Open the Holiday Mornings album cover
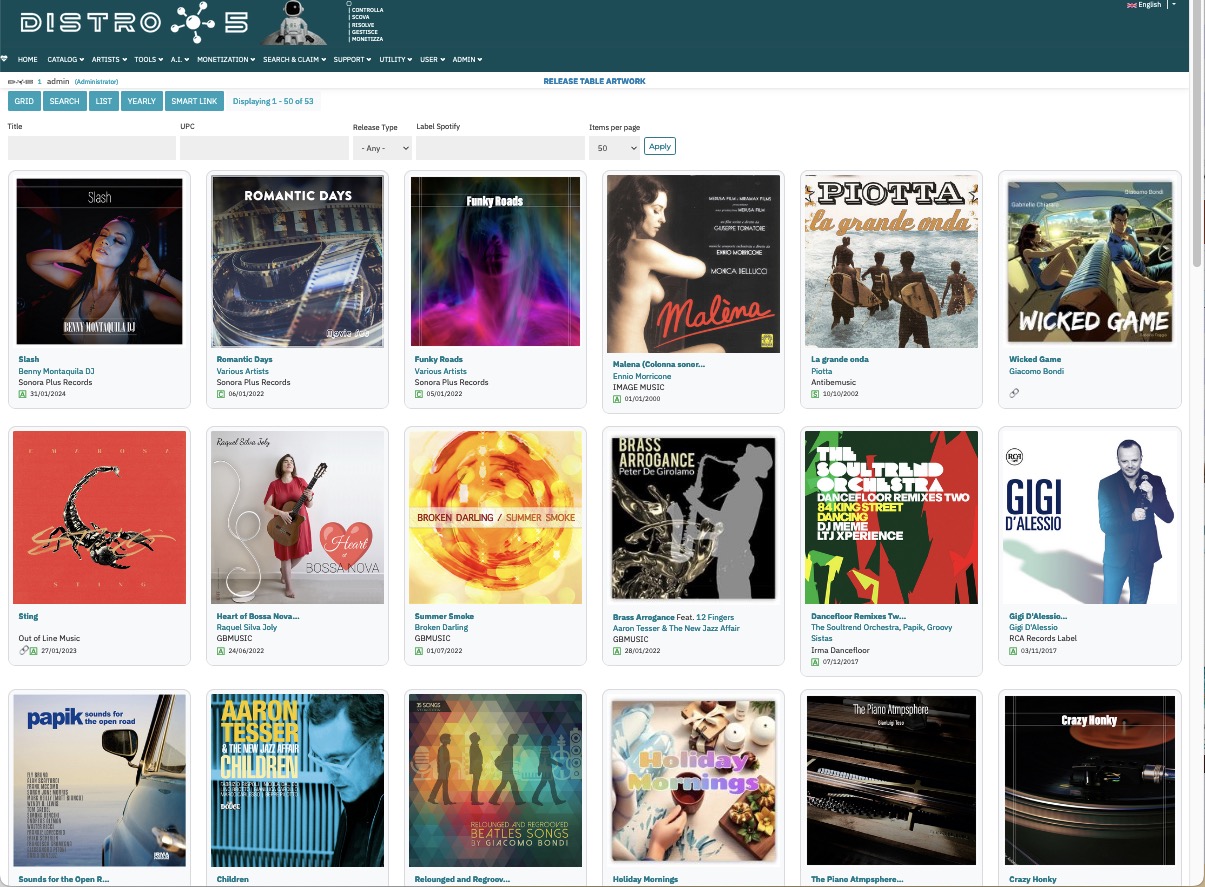Image resolution: width=1205 pixels, height=887 pixels. pos(694,780)
